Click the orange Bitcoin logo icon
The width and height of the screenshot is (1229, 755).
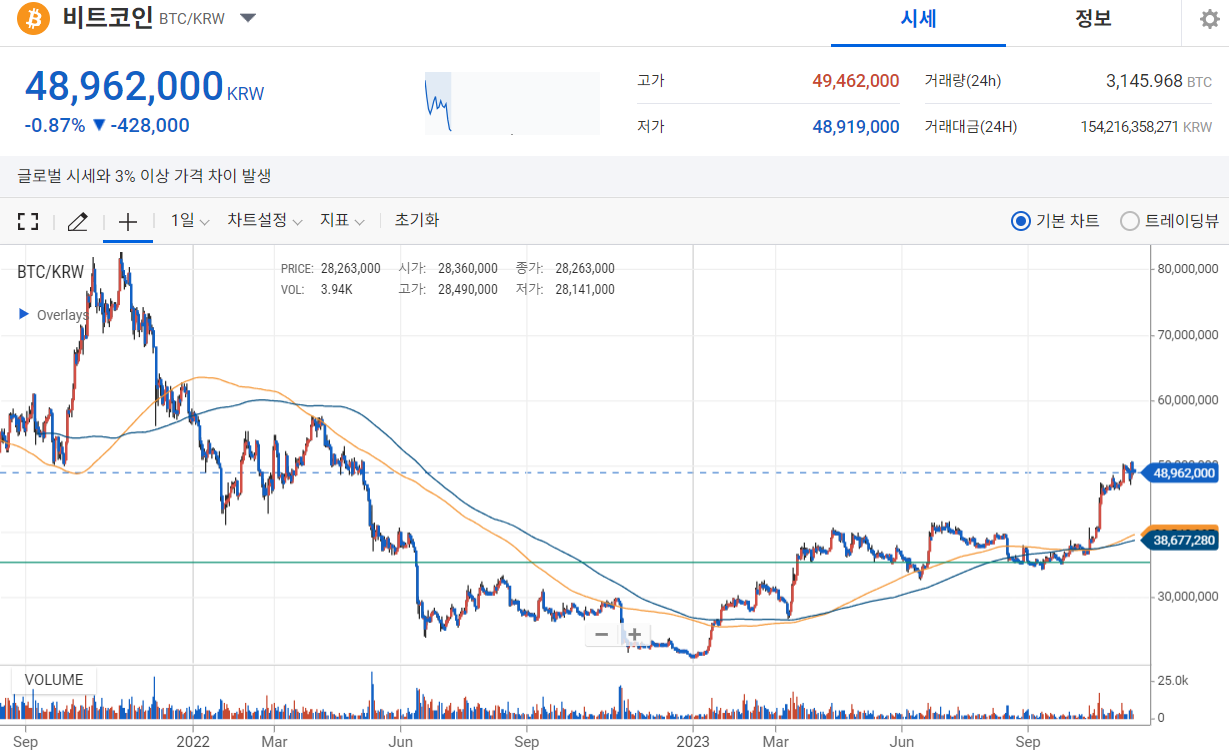34,18
